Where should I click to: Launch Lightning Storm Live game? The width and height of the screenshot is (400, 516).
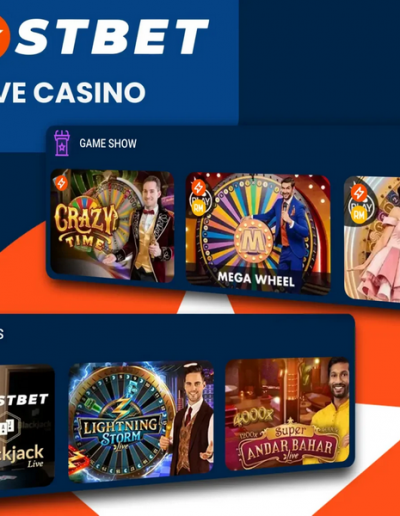(x=141, y=422)
